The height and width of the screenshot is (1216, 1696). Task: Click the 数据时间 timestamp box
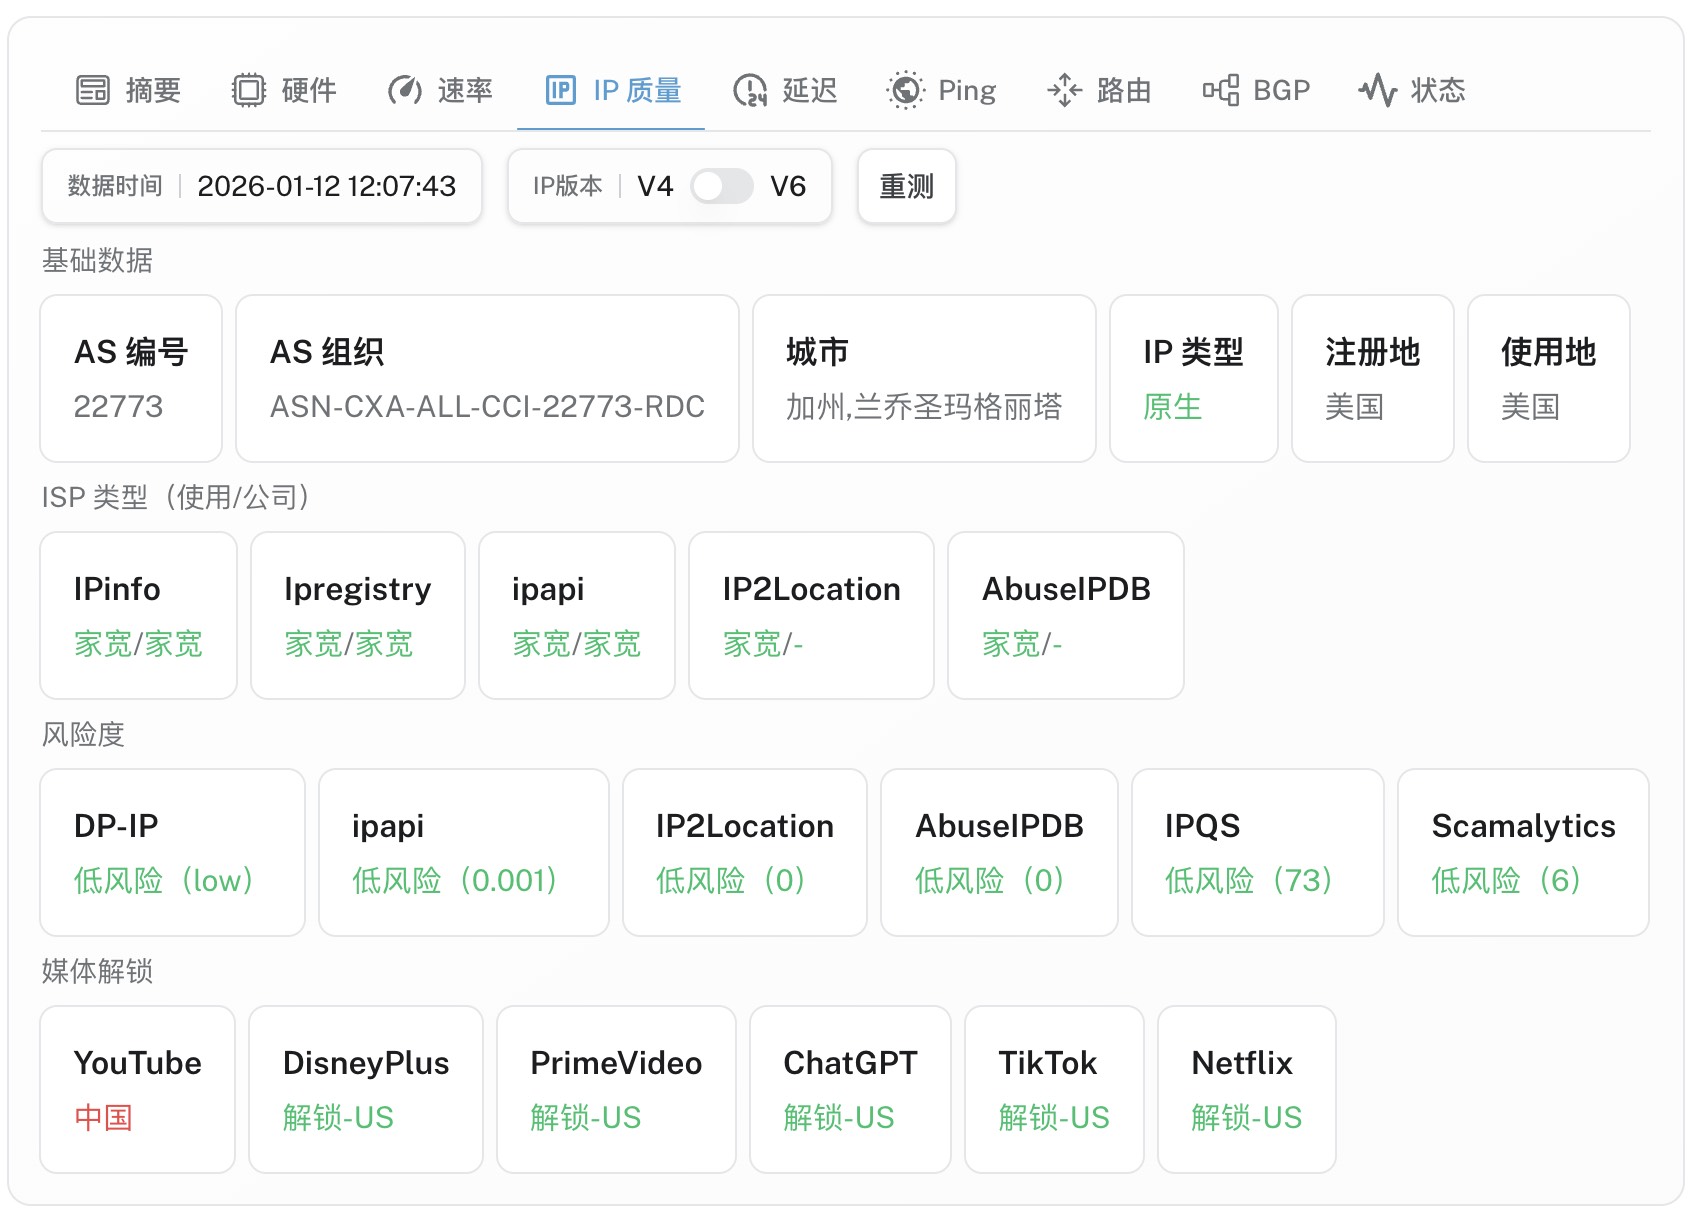tap(262, 186)
